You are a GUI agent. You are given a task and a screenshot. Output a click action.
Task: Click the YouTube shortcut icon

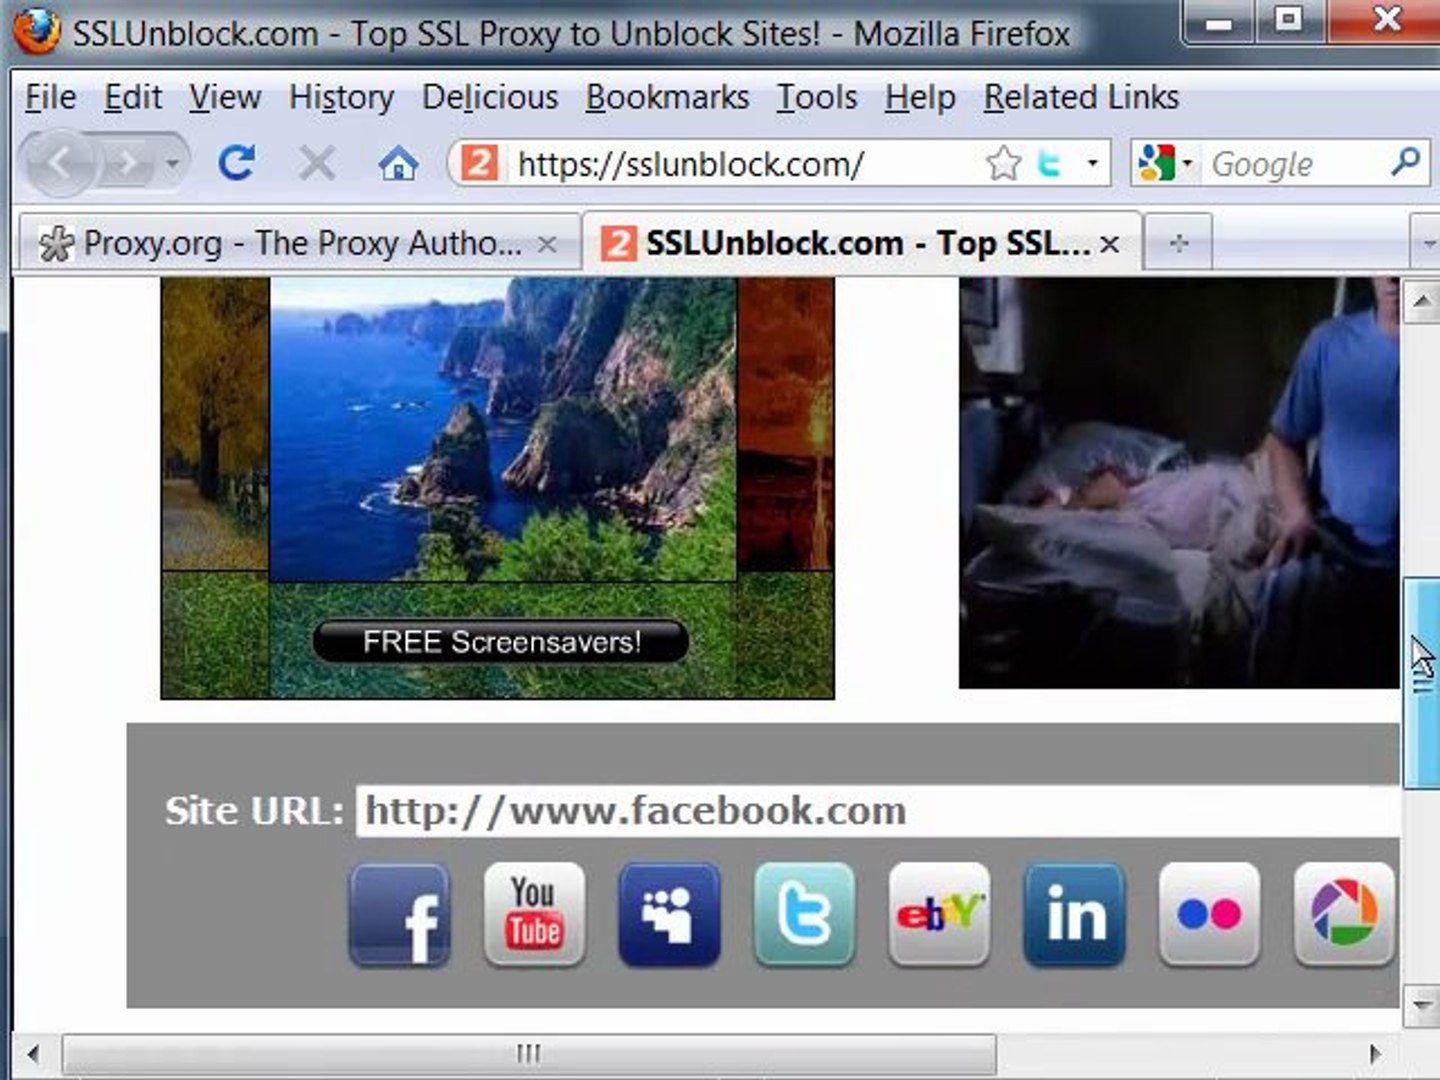pyautogui.click(x=534, y=915)
